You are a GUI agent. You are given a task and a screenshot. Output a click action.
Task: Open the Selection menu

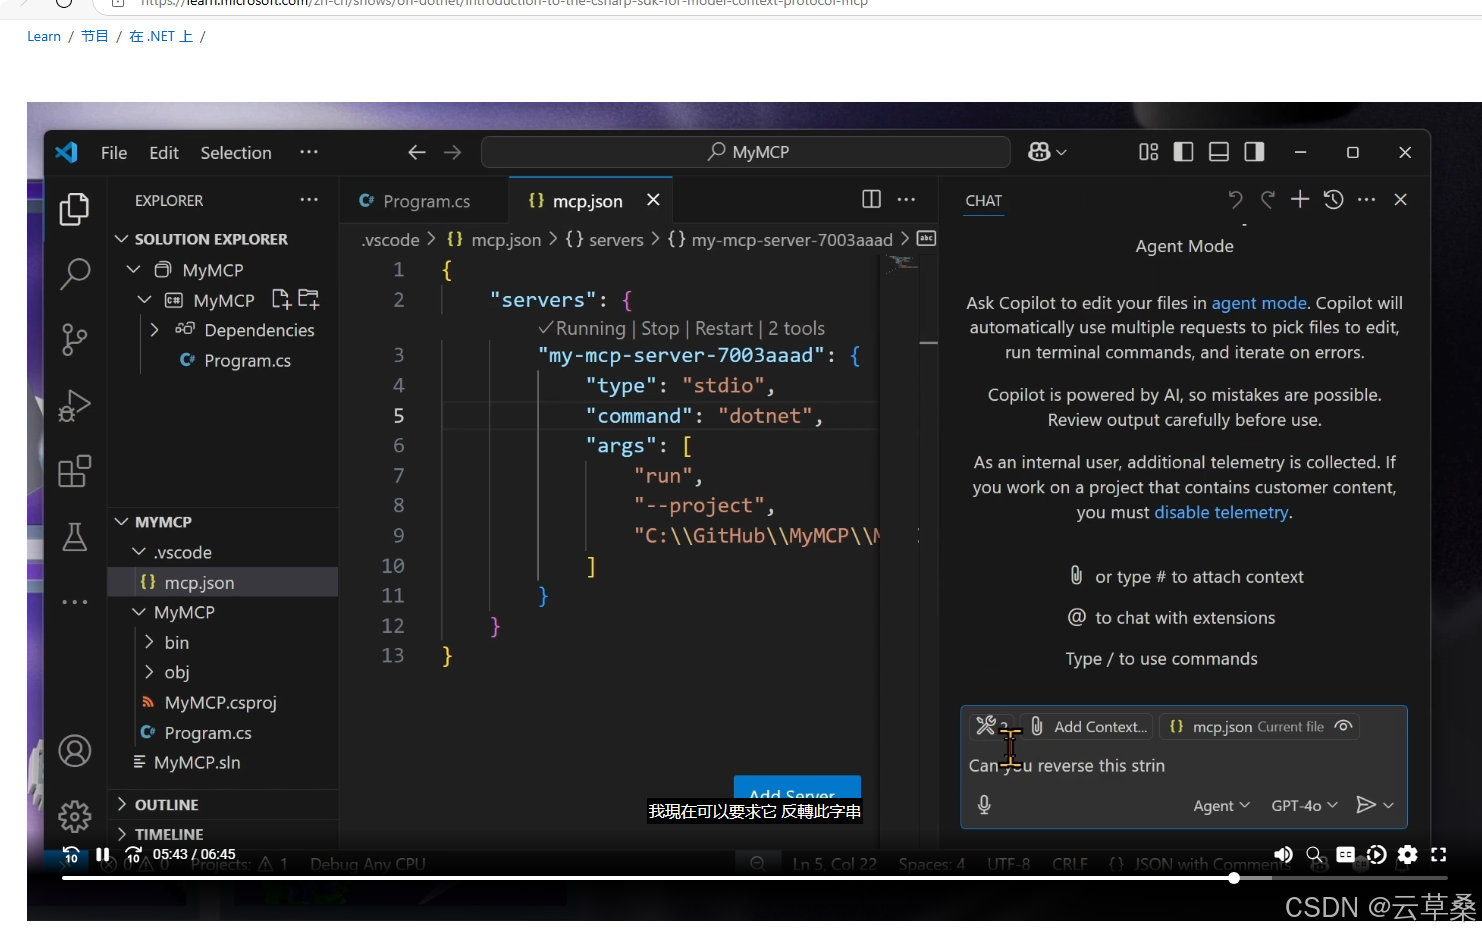(x=236, y=152)
